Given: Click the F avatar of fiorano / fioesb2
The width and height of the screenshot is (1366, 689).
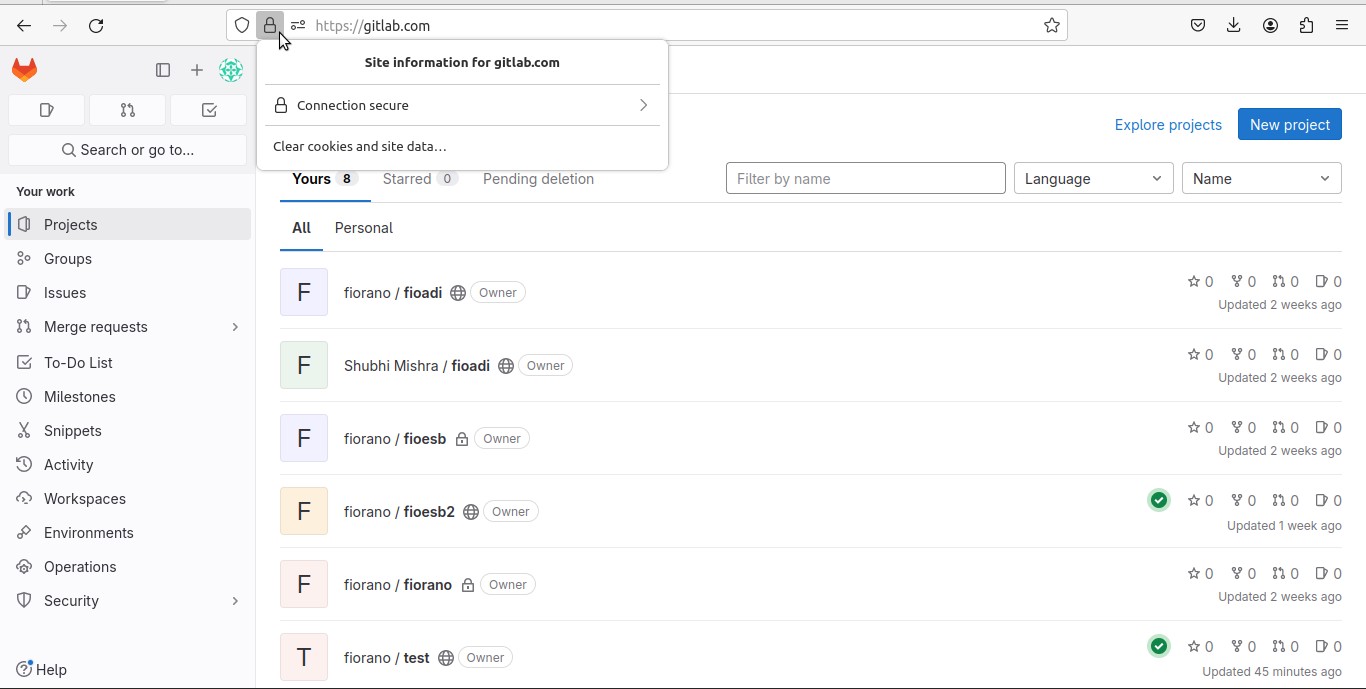Looking at the screenshot, I should 304,511.
